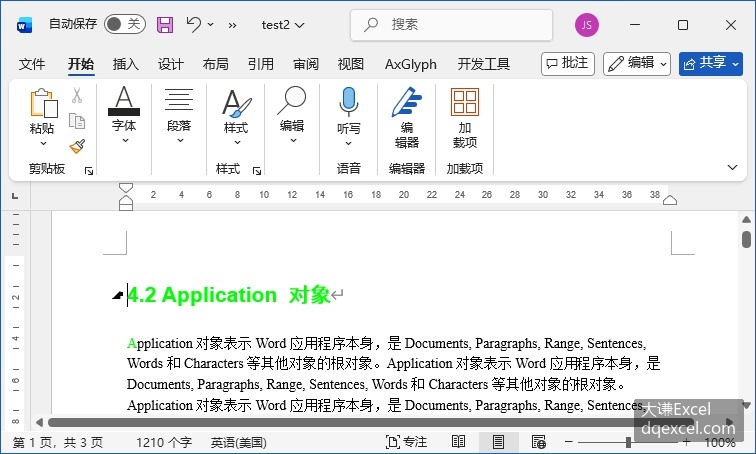Open the 样式 styles gallery
This screenshot has height=454, width=756.
pyautogui.click(x=236, y=116)
